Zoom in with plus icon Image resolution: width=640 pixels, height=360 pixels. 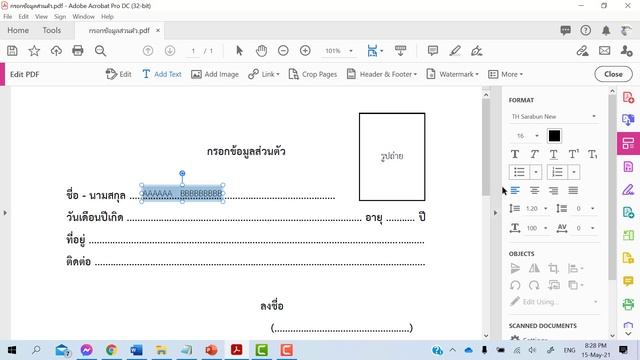coord(305,51)
